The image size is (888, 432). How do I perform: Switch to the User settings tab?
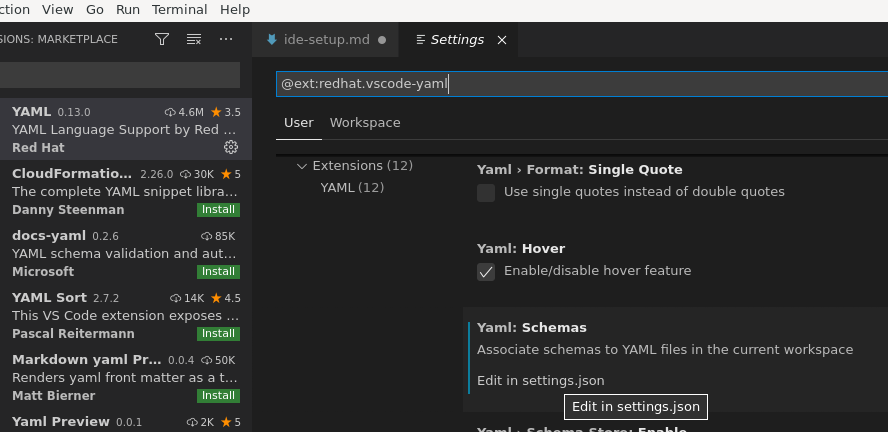298,123
